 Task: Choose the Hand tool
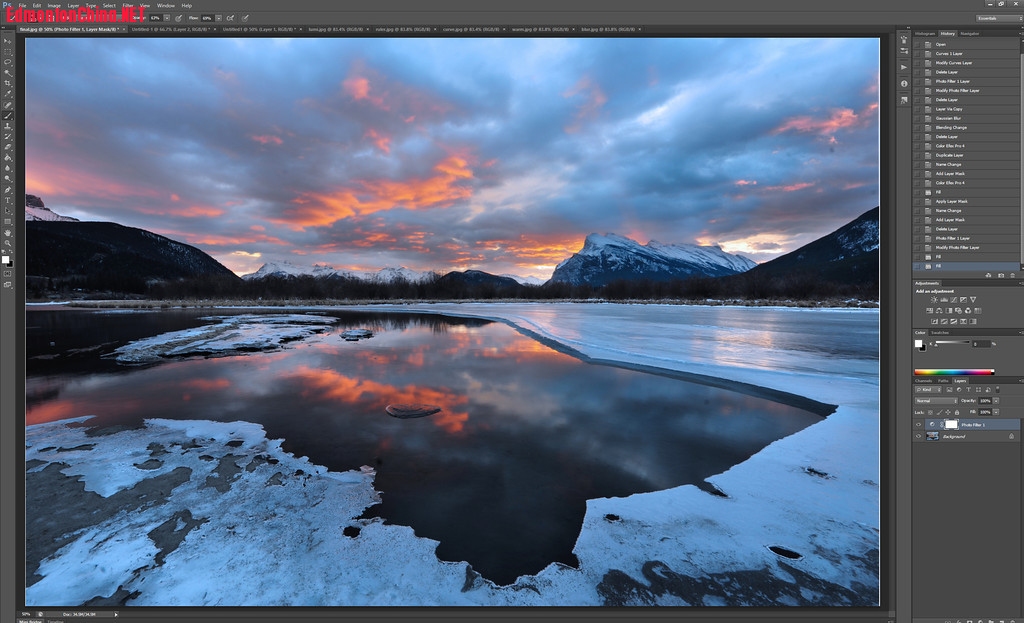(x=8, y=232)
